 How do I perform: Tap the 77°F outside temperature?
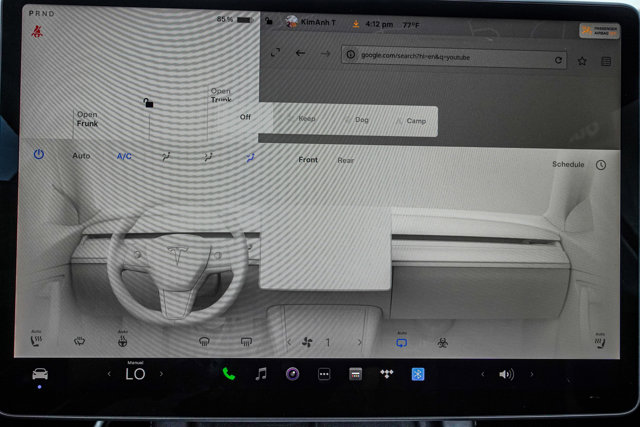[411, 25]
